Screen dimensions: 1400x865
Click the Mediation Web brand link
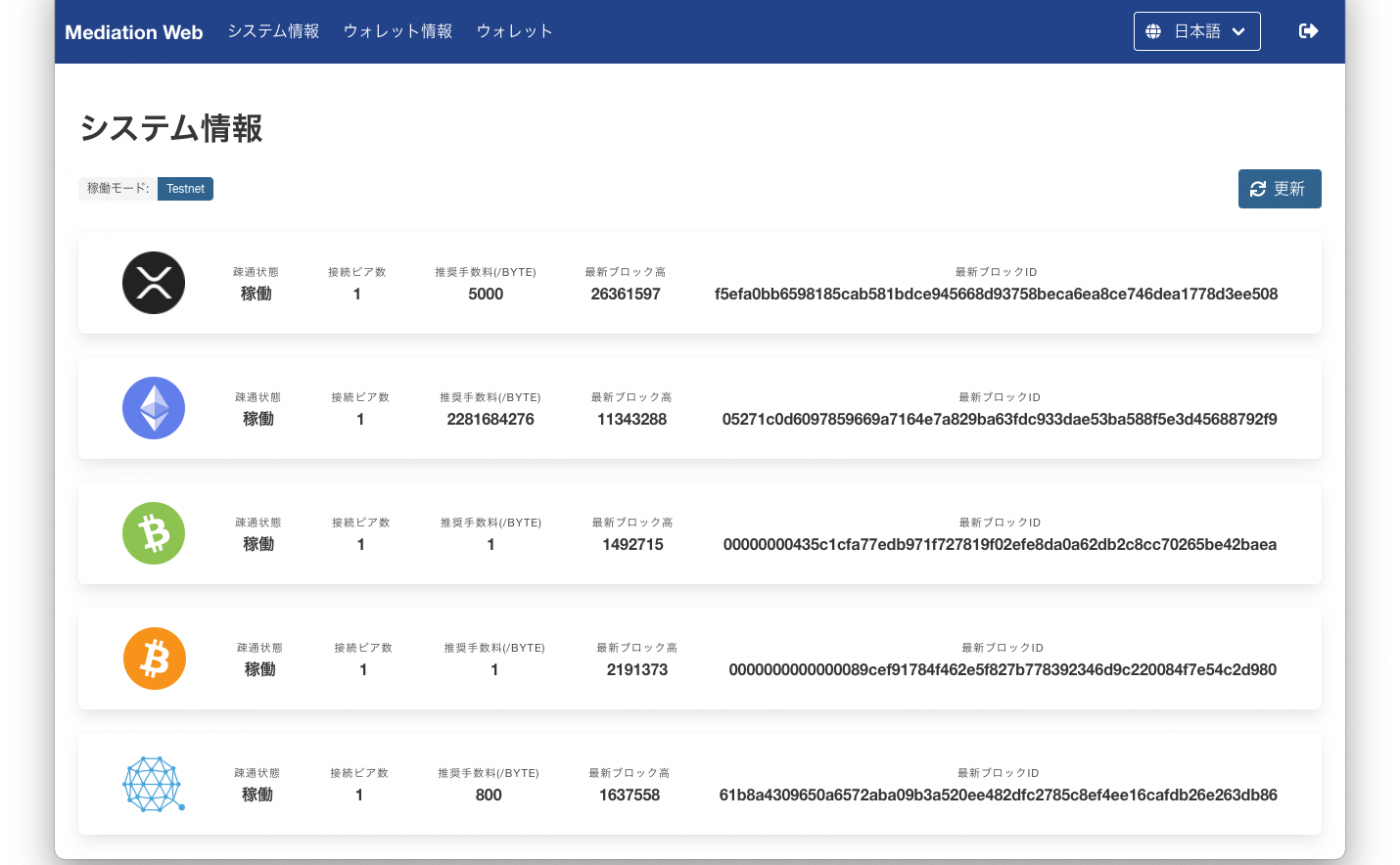click(x=133, y=31)
